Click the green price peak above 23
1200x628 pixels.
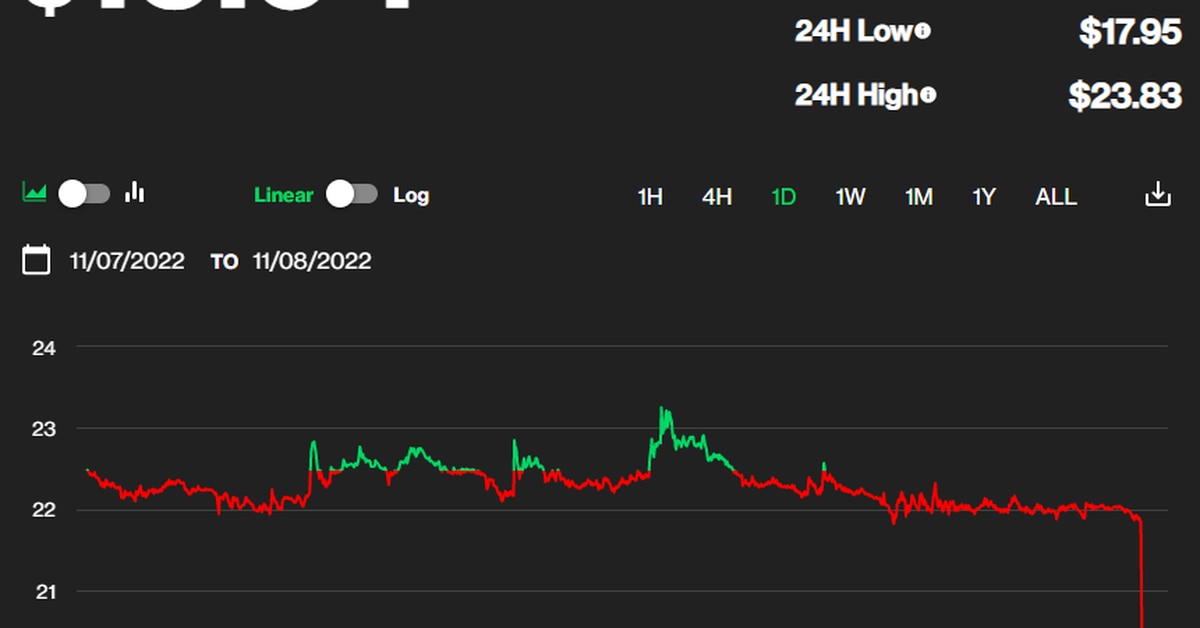tap(662, 410)
